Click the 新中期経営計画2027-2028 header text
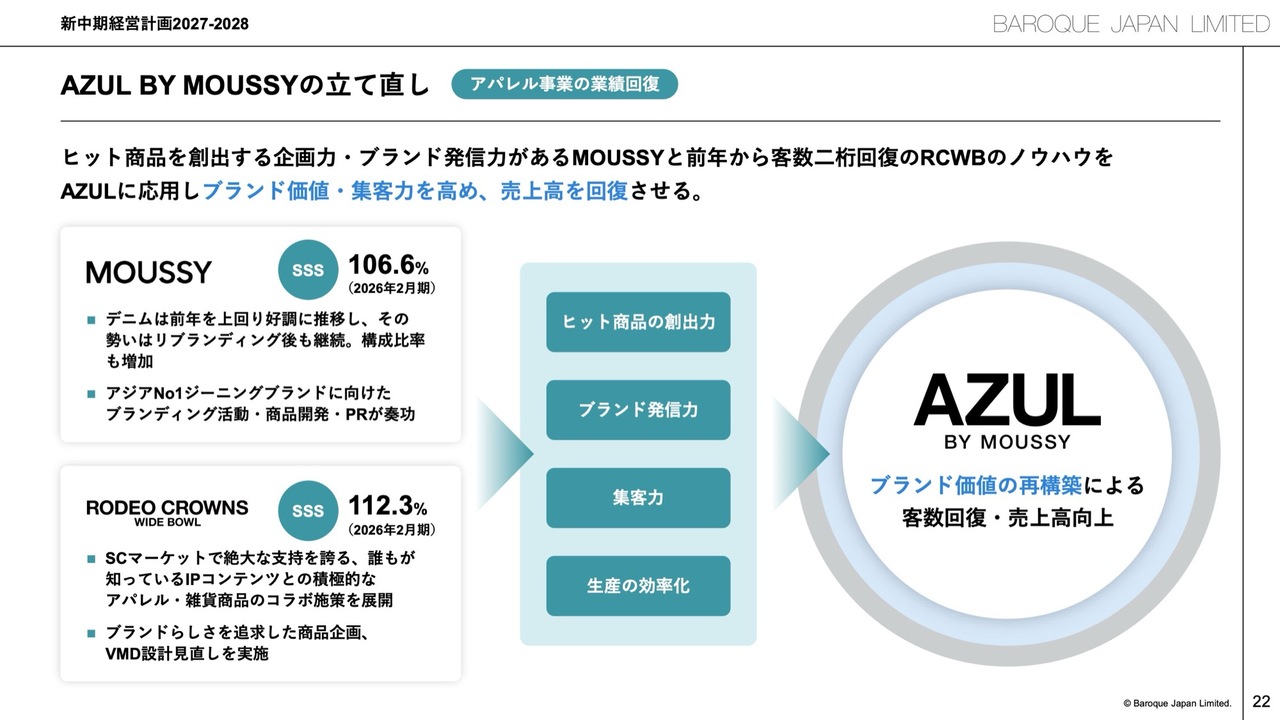 click(155, 24)
